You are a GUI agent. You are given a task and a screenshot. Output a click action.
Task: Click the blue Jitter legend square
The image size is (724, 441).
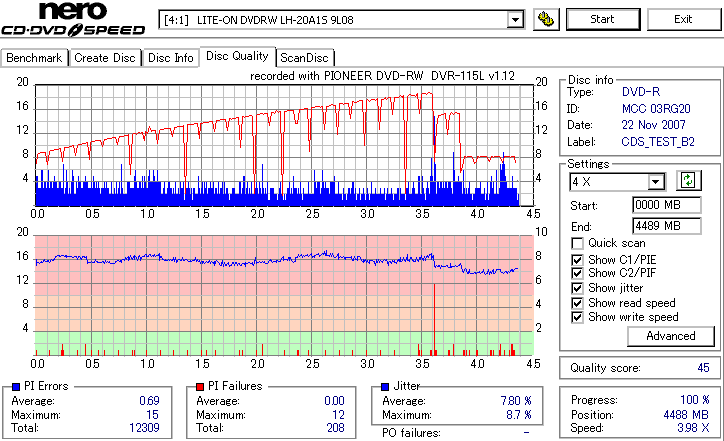click(x=385, y=387)
